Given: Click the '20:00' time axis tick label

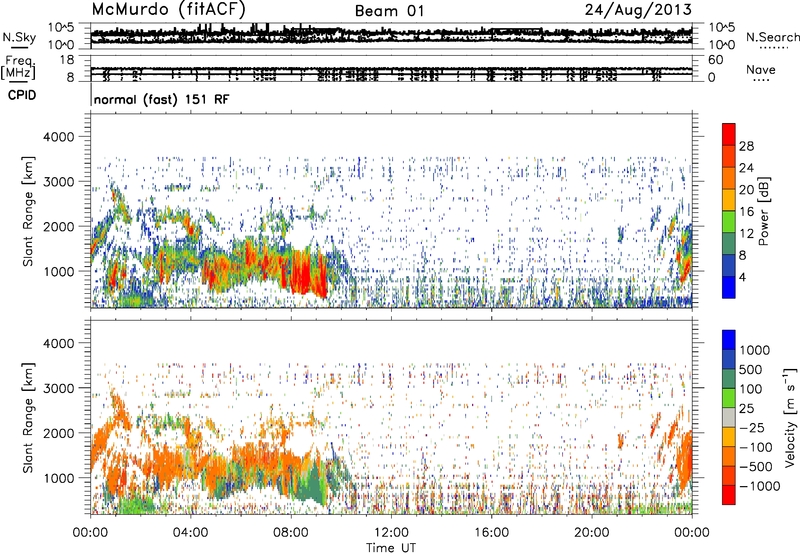Looking at the screenshot, I should [591, 533].
